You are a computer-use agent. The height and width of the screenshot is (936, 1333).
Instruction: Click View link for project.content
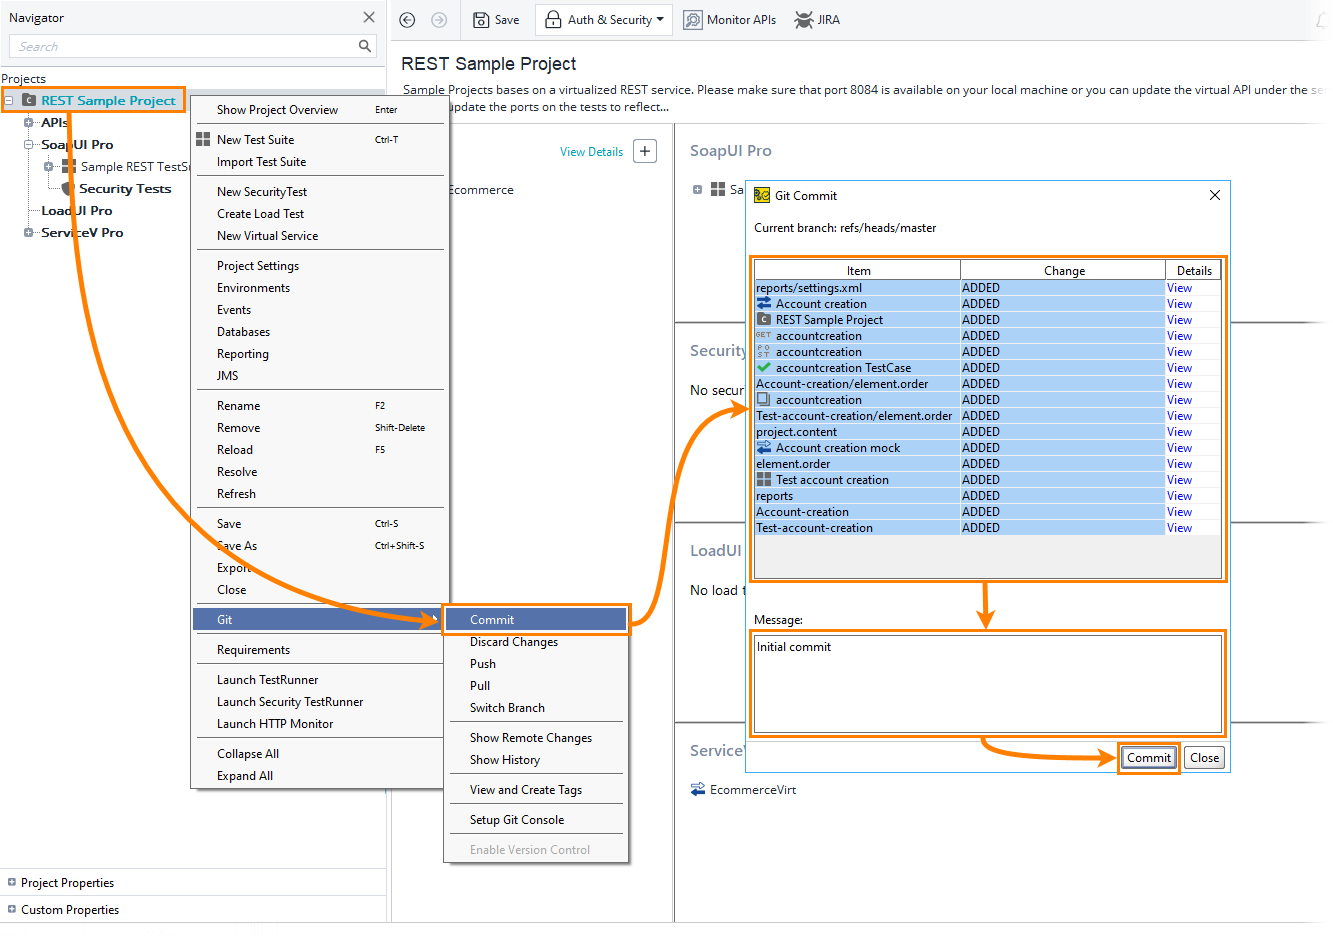[x=1179, y=432]
